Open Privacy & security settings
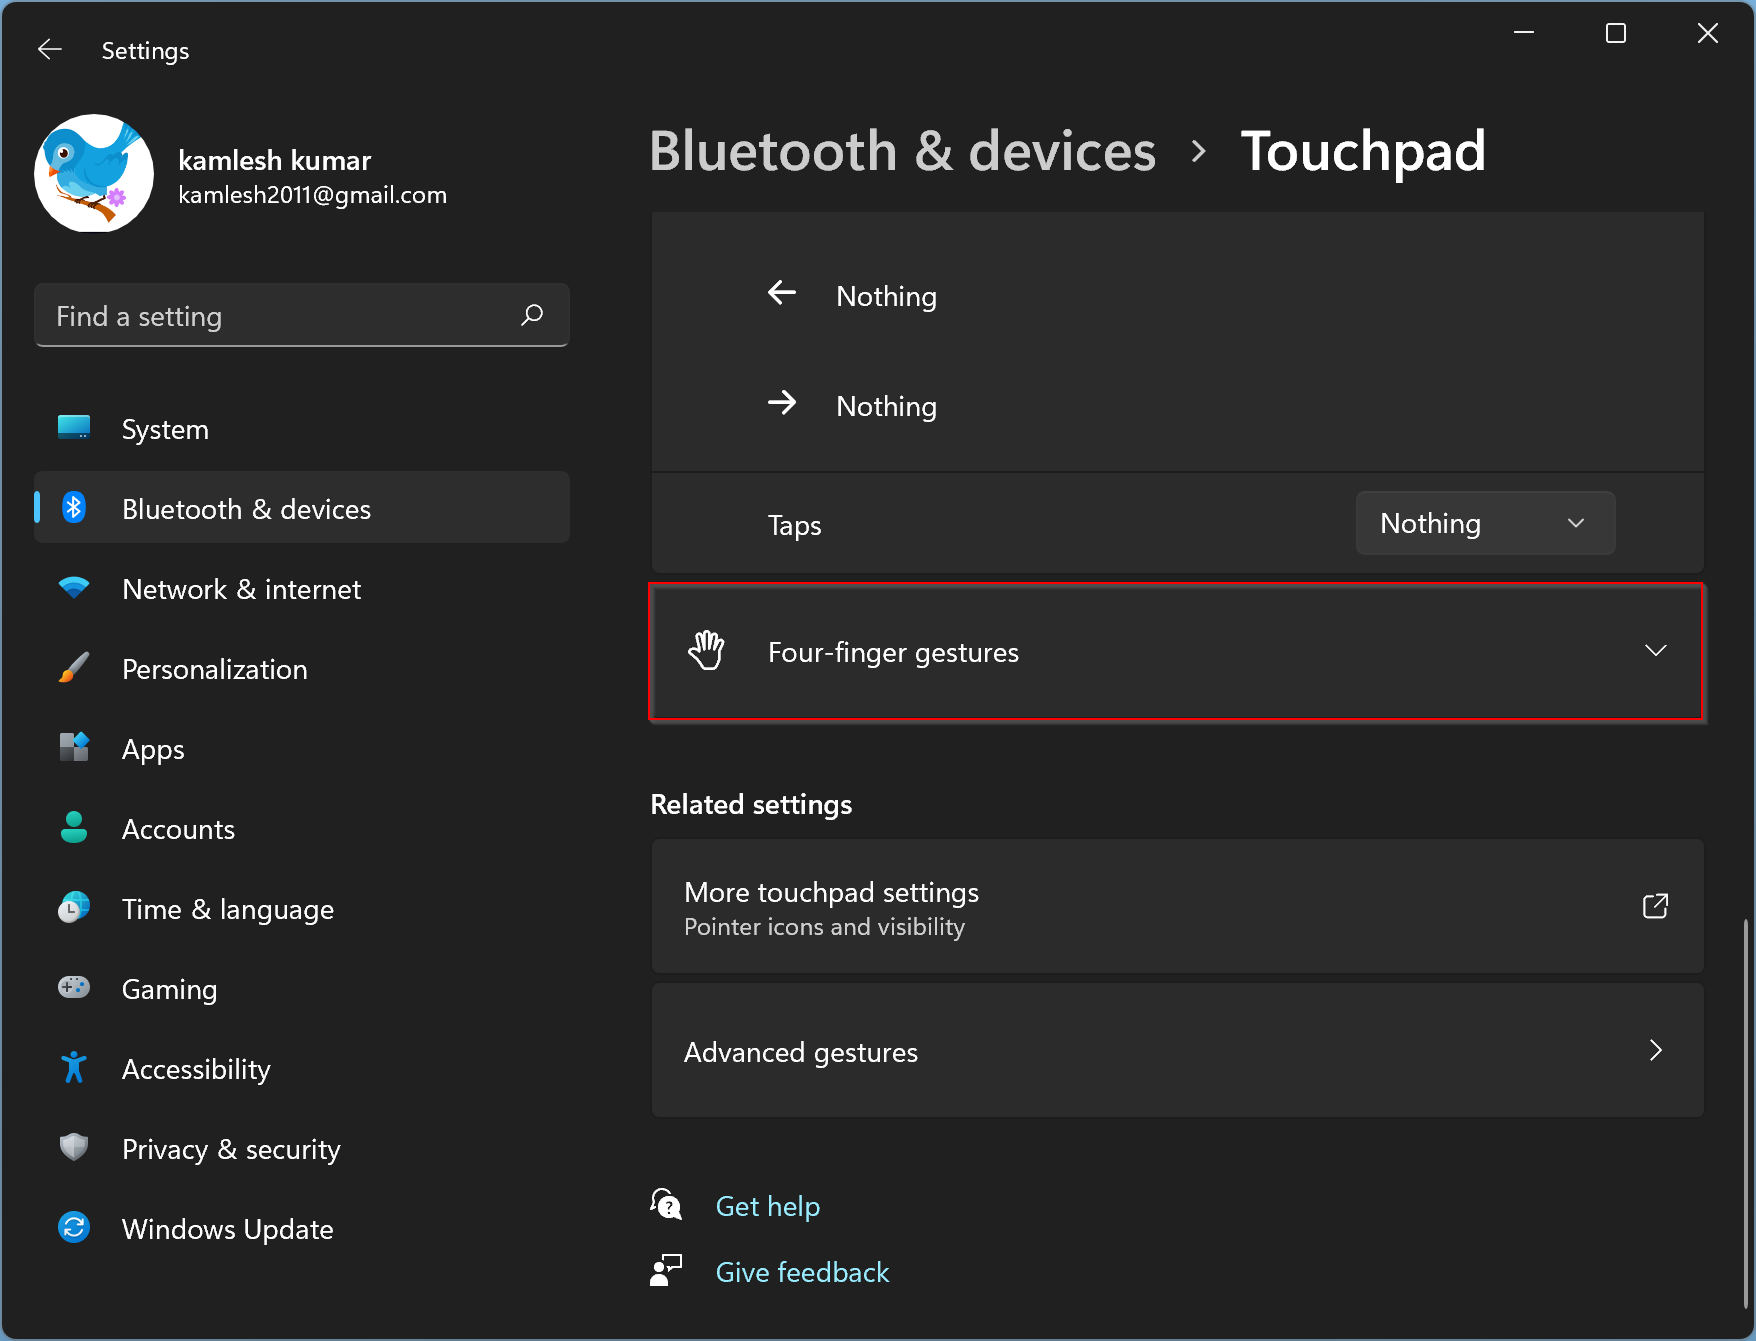The width and height of the screenshot is (1756, 1341). point(302,1149)
